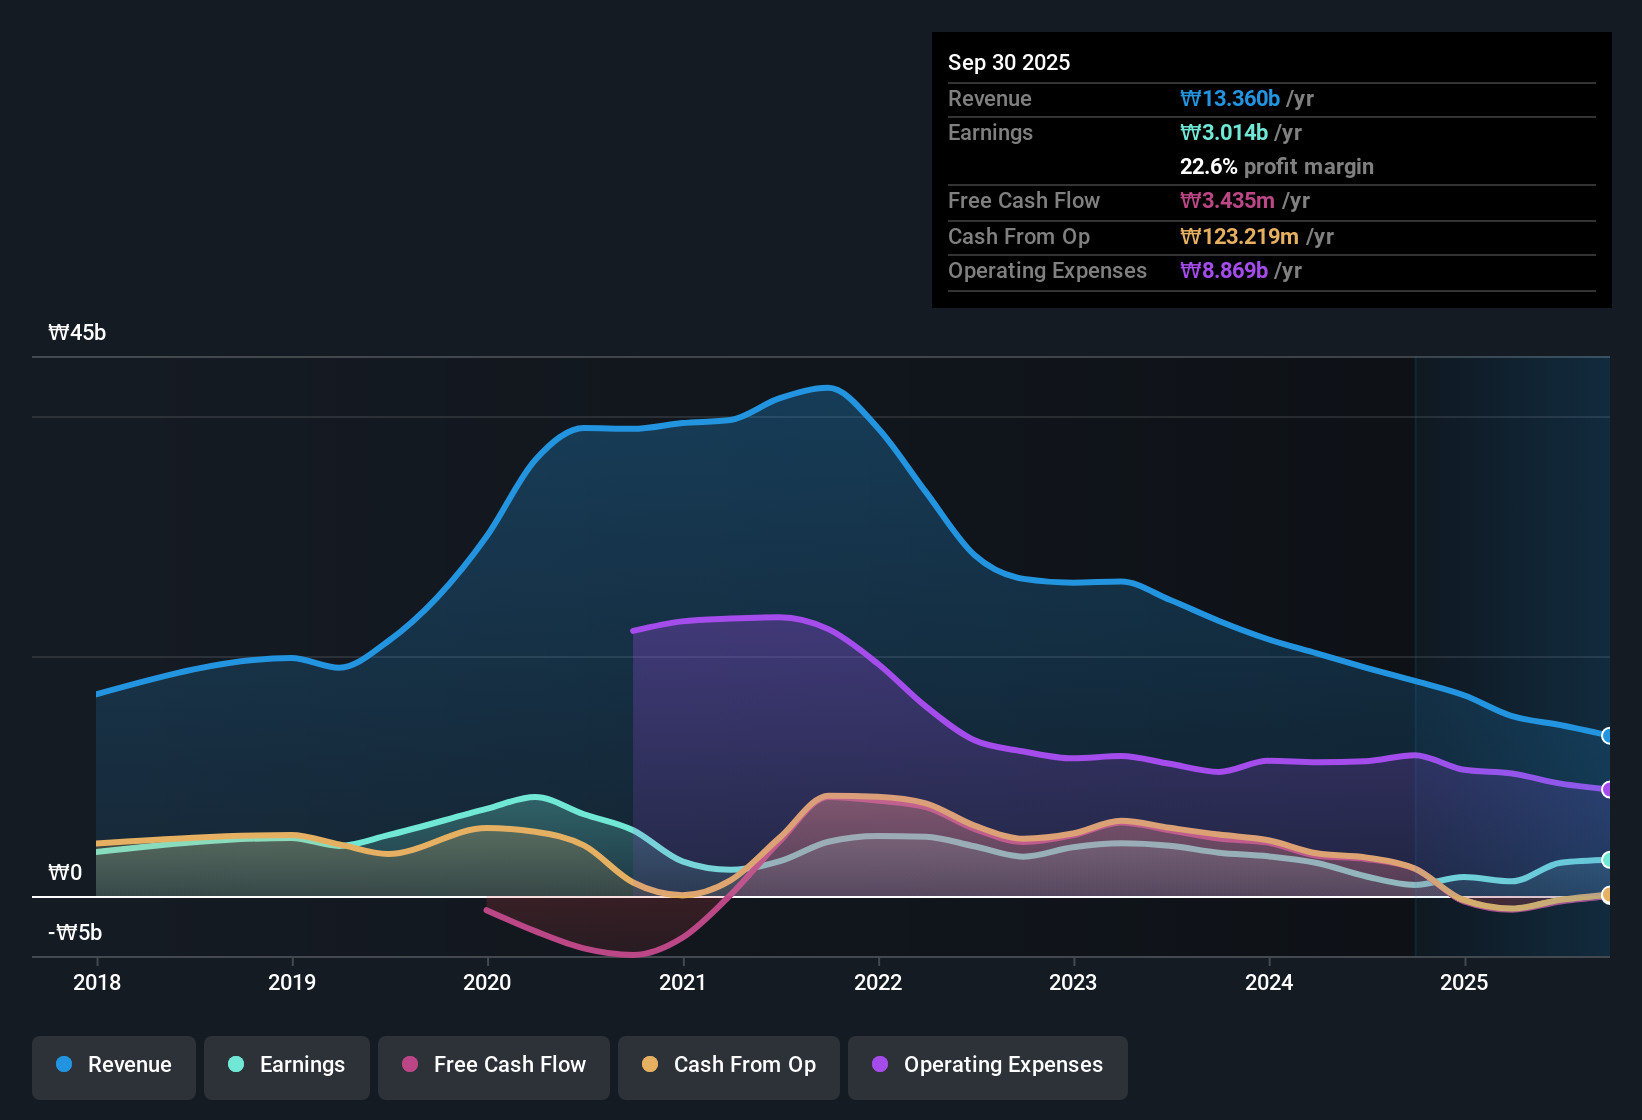Expand details for the Sep 30 2025 tooltip header

coord(1009,62)
